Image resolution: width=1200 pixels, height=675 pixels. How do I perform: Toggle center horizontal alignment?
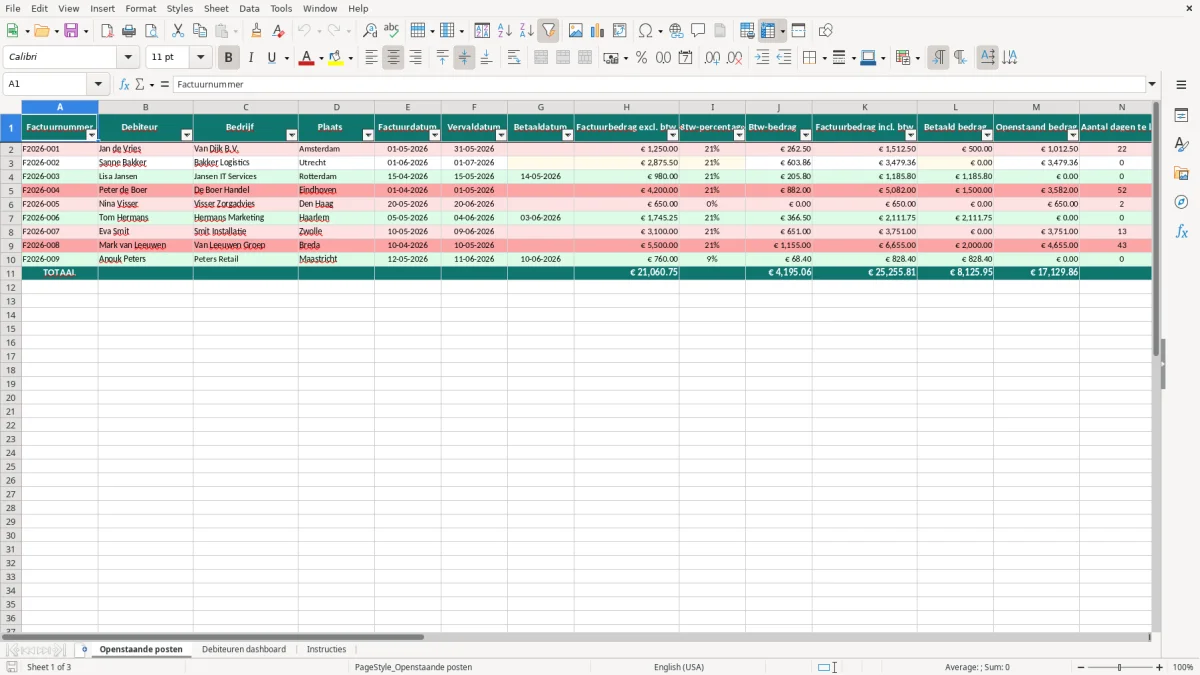click(393, 58)
